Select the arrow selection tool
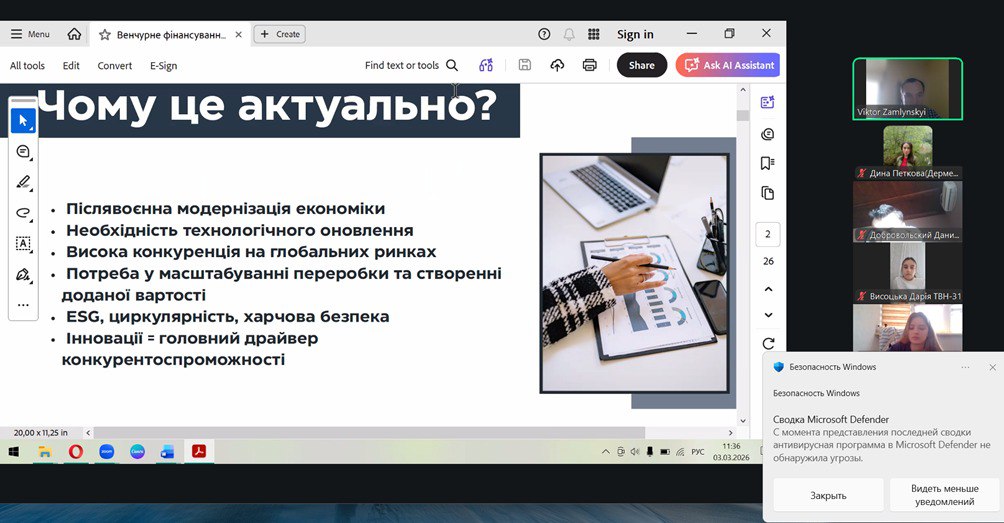The height and width of the screenshot is (523, 1004). [x=23, y=121]
